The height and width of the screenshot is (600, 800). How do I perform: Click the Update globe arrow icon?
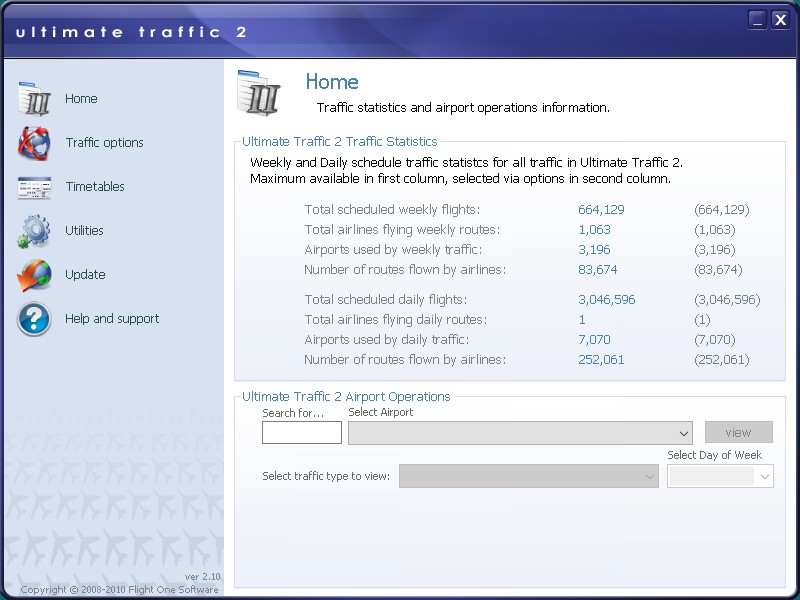tap(34, 275)
